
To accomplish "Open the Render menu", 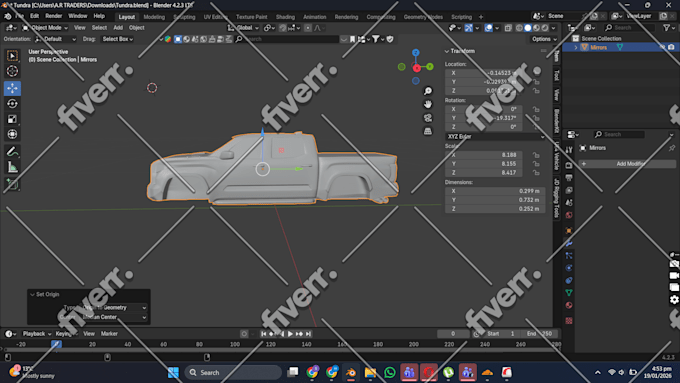I will click(x=54, y=16).
